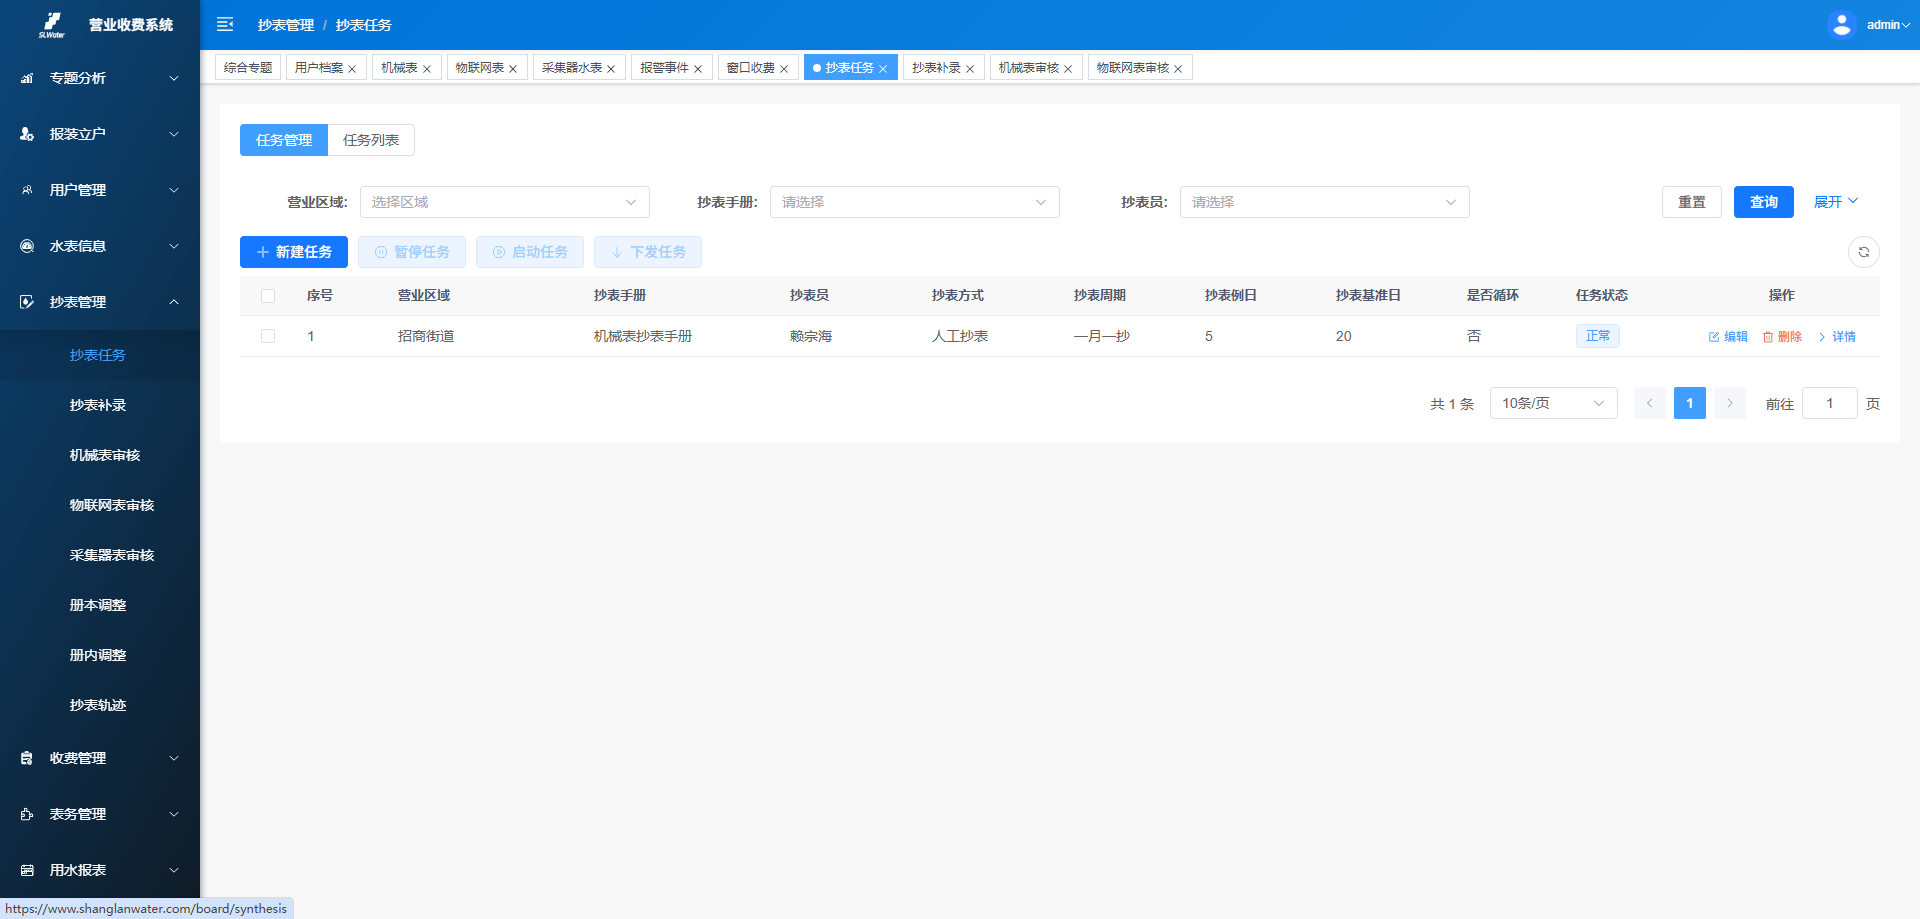Click the edit icon in row 1
Viewport: 1920px width, 919px height.
[1714, 337]
